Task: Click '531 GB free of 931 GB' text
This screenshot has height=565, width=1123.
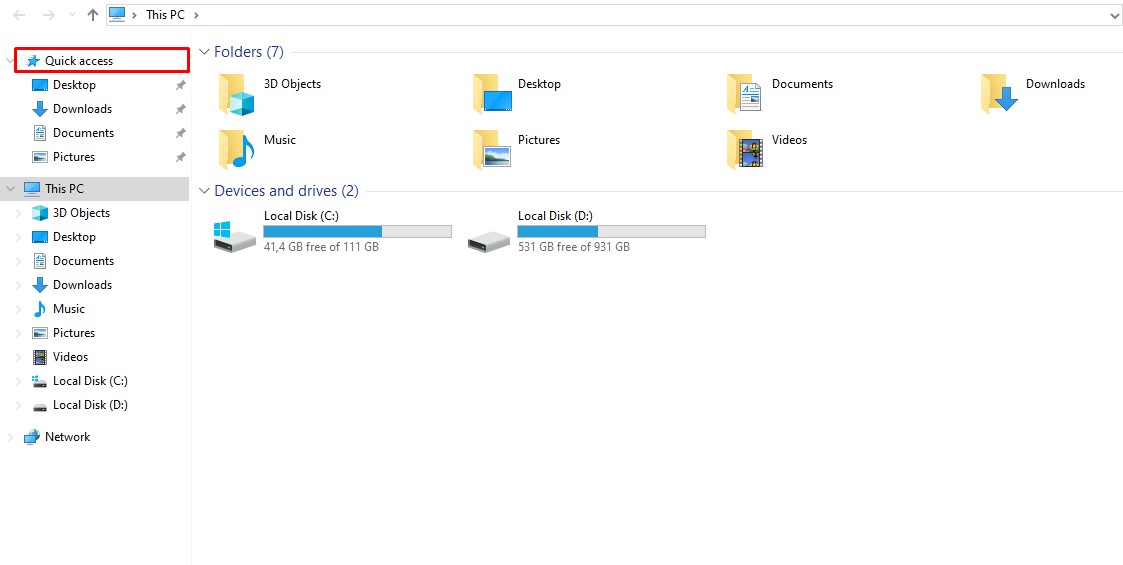Action: [574, 247]
